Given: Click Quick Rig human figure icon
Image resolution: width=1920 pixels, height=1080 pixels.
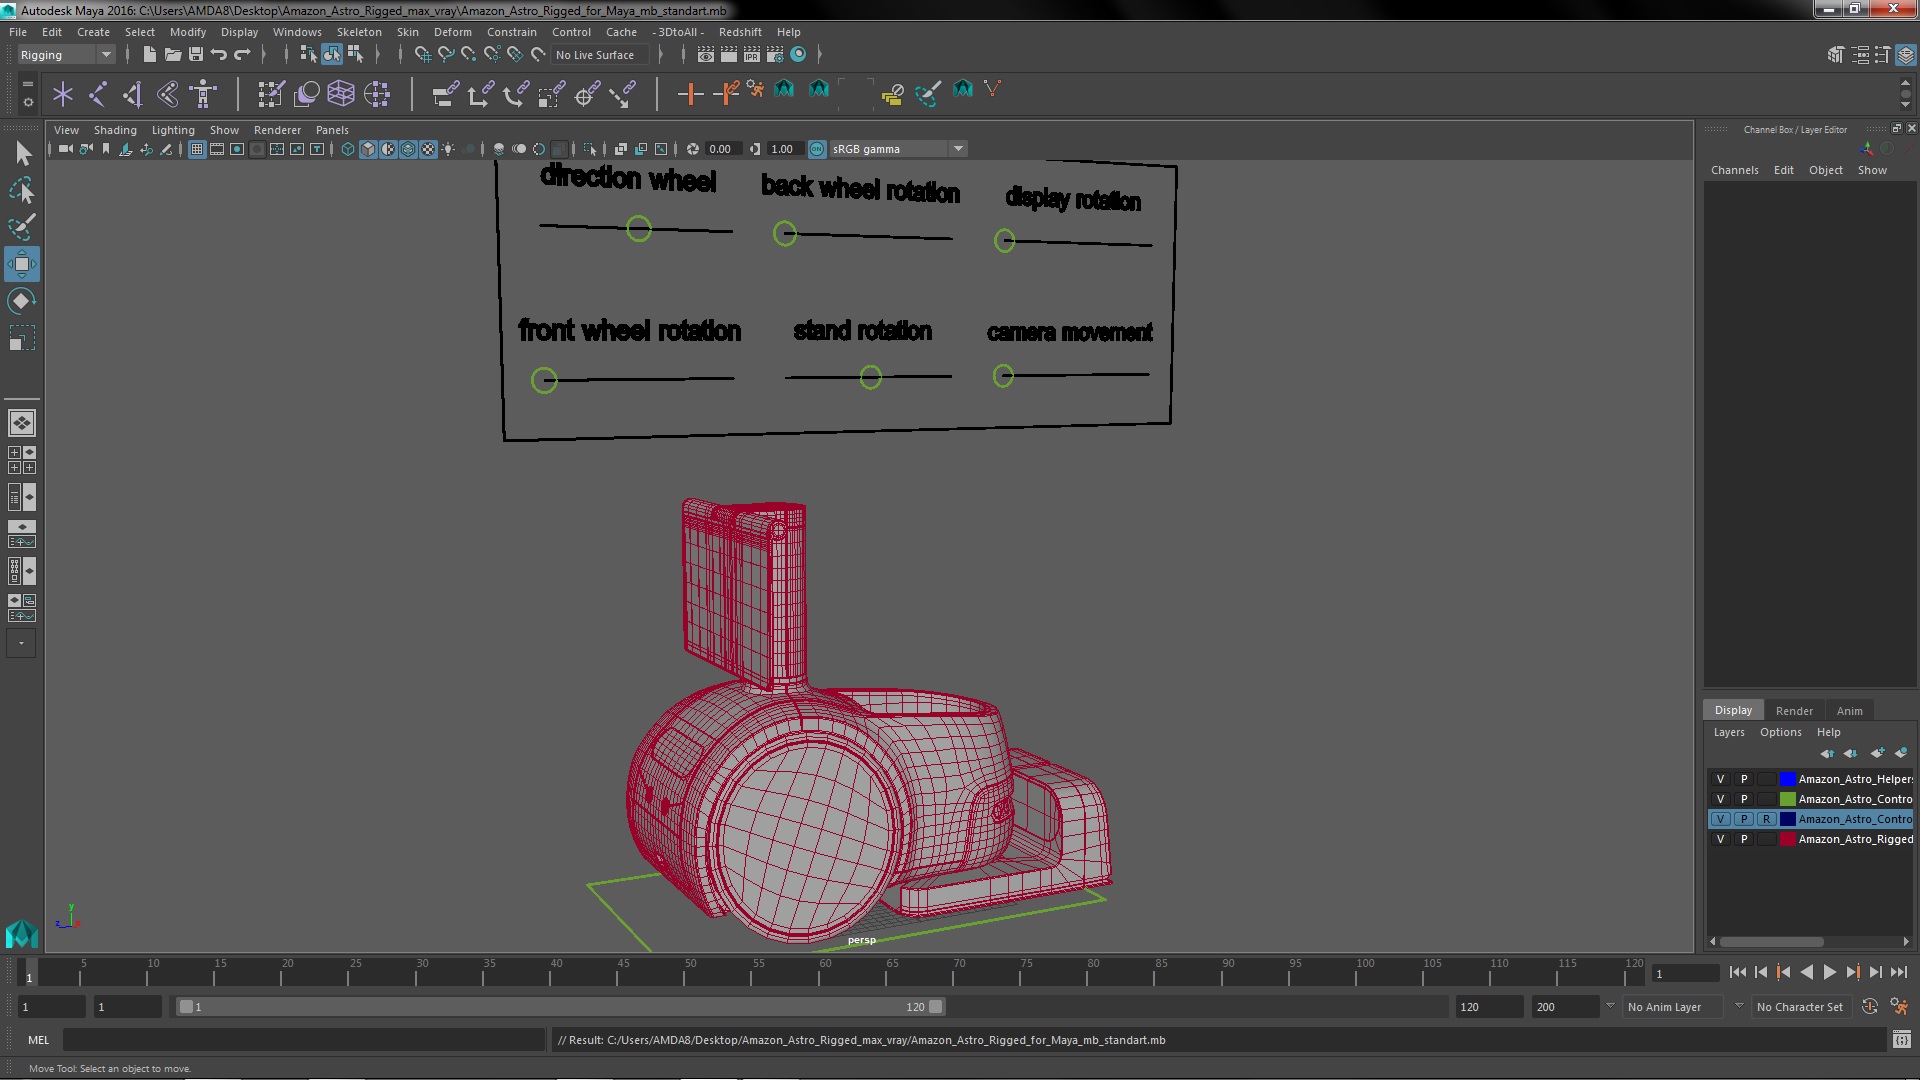Looking at the screenshot, I should (x=203, y=94).
